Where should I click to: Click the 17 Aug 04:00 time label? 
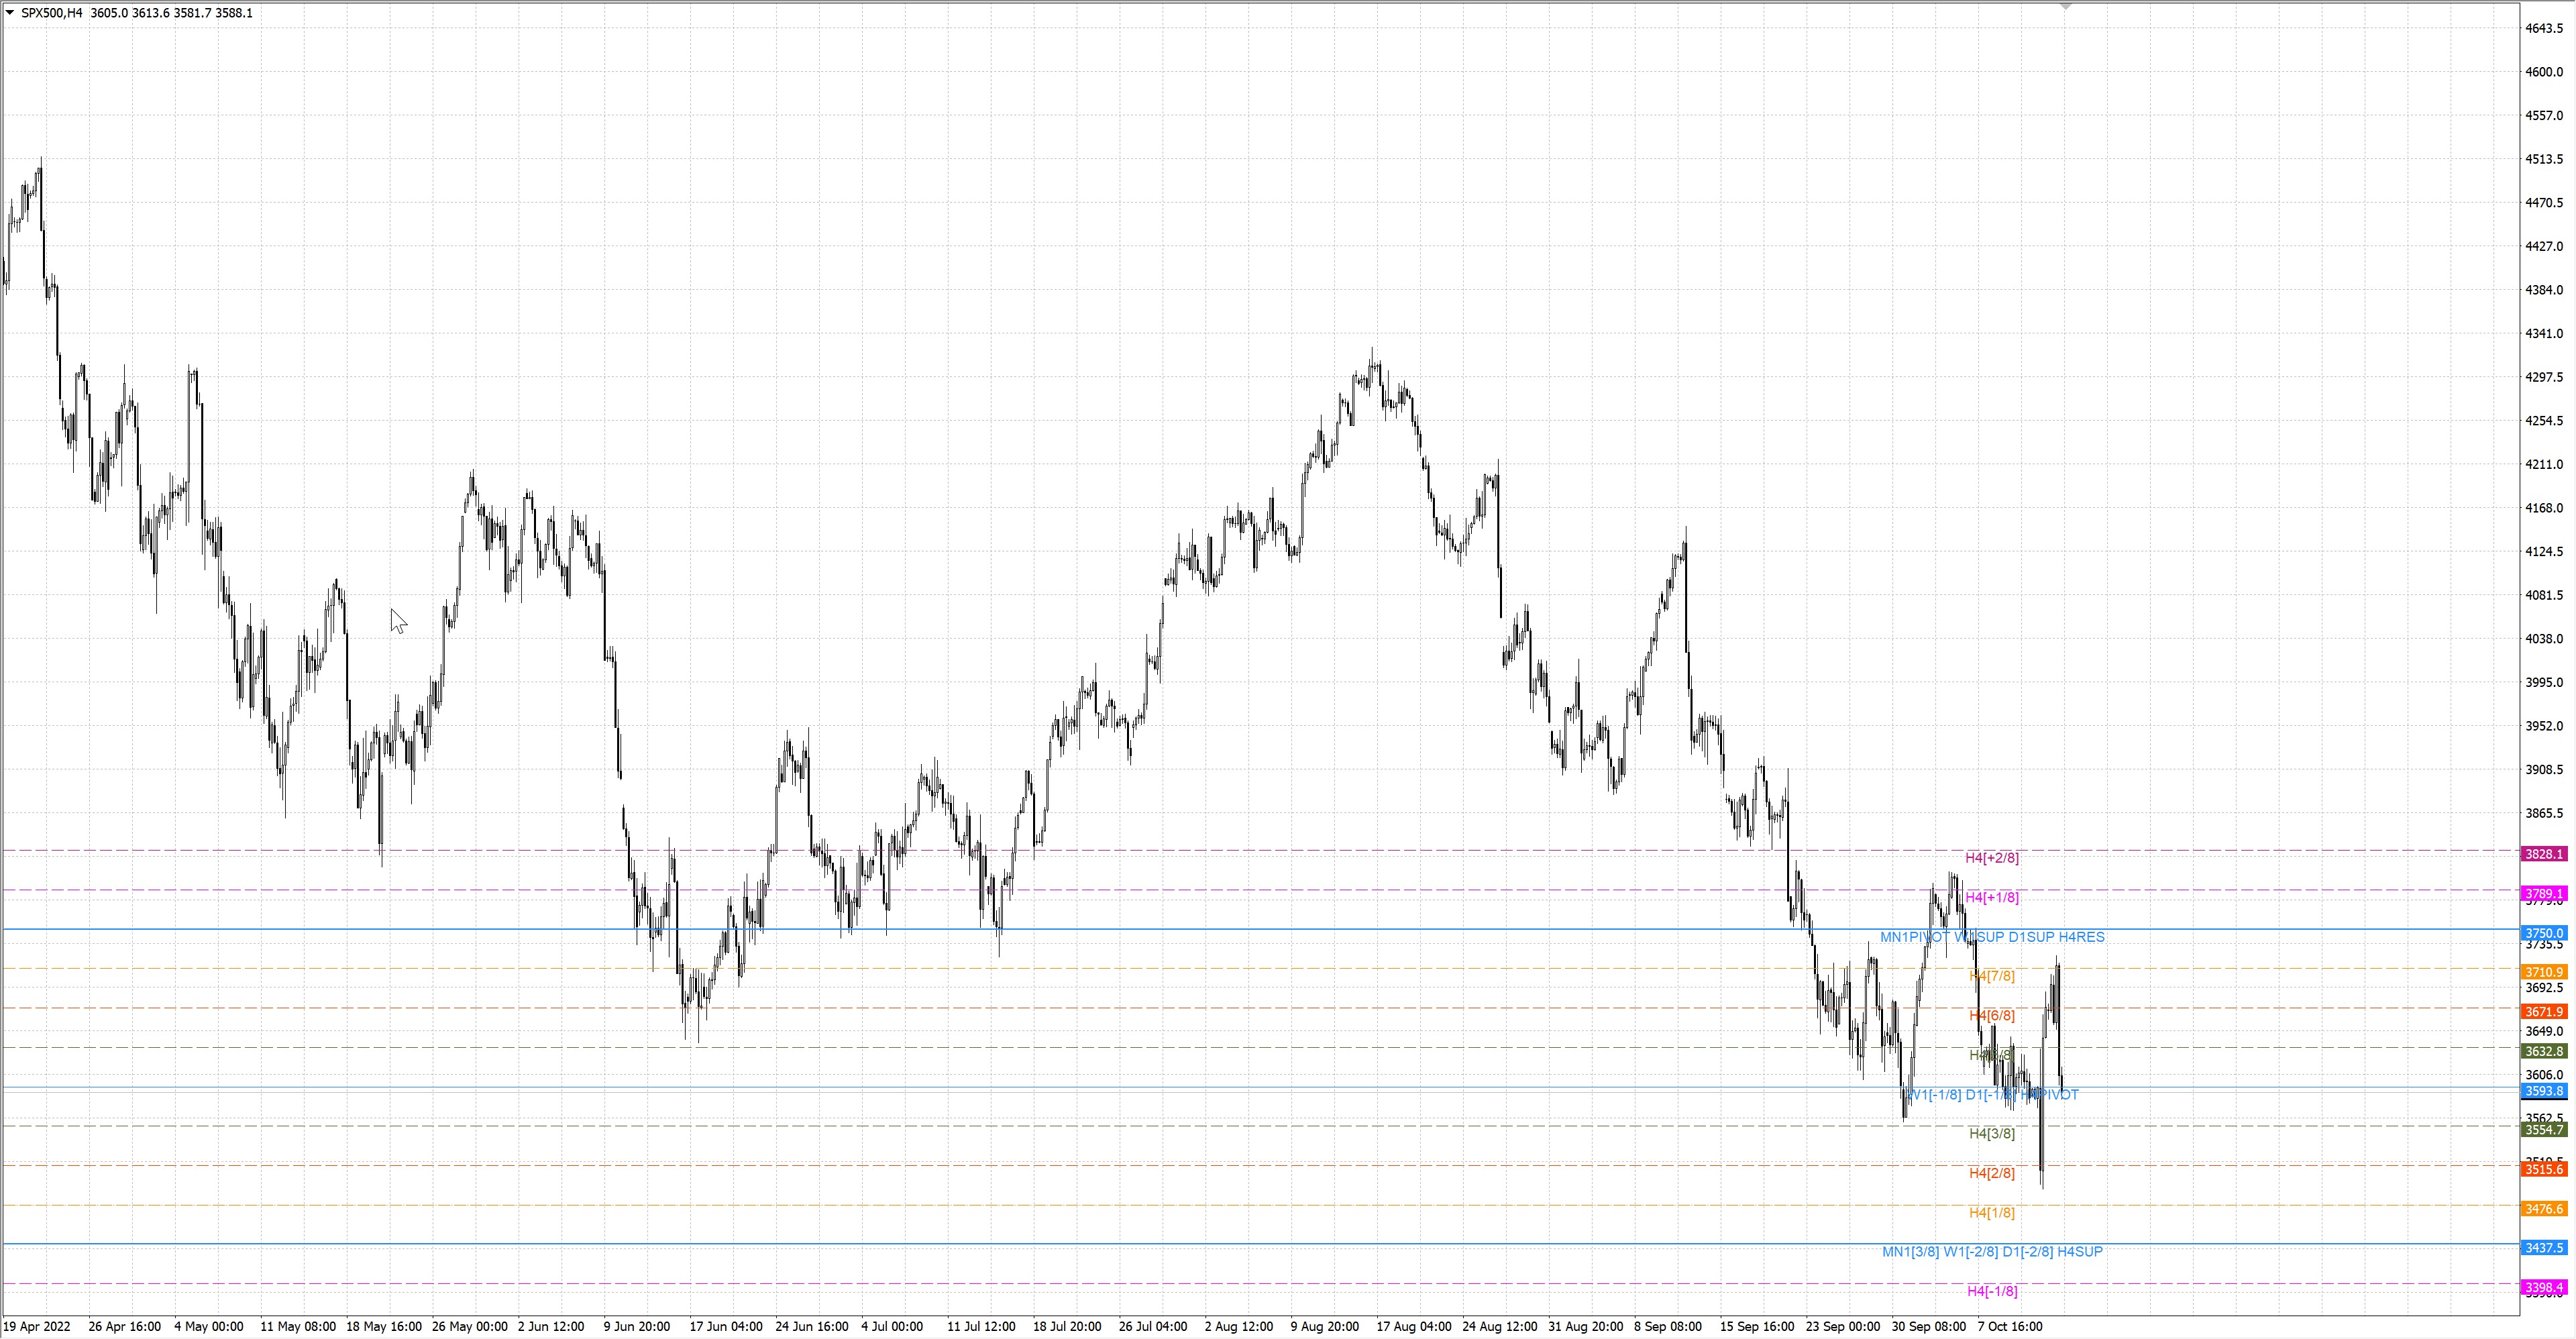coord(1414,1326)
